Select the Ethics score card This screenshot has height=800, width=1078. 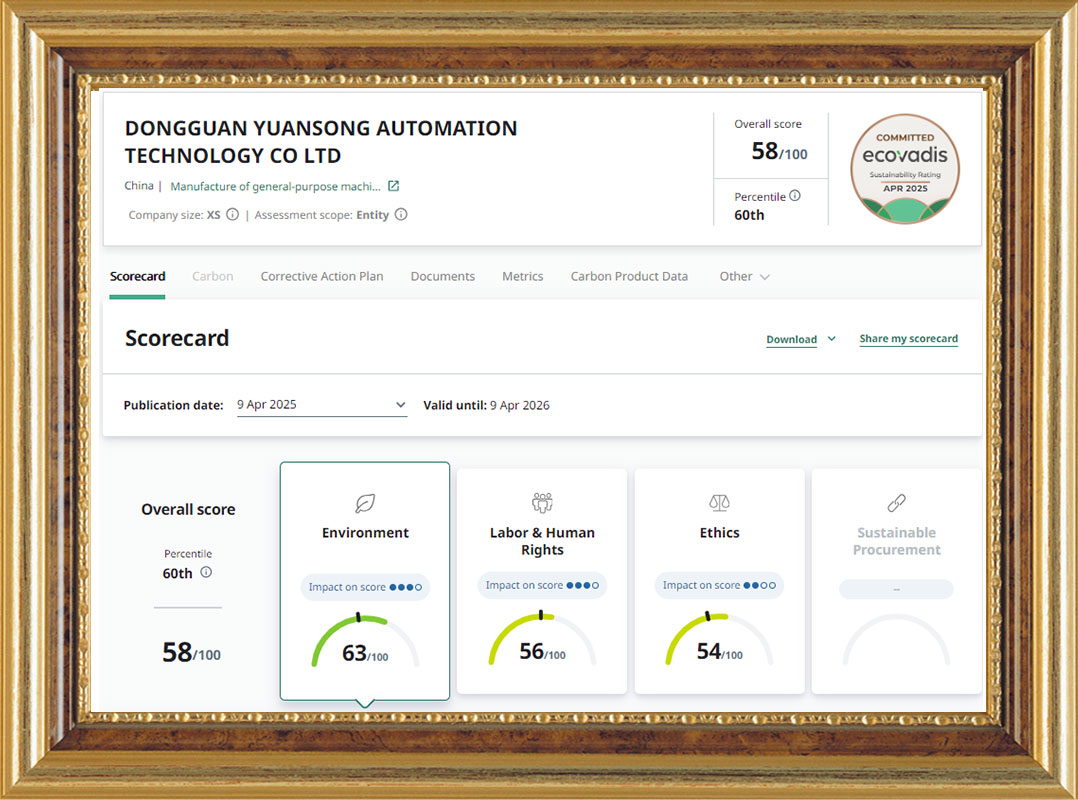[719, 581]
